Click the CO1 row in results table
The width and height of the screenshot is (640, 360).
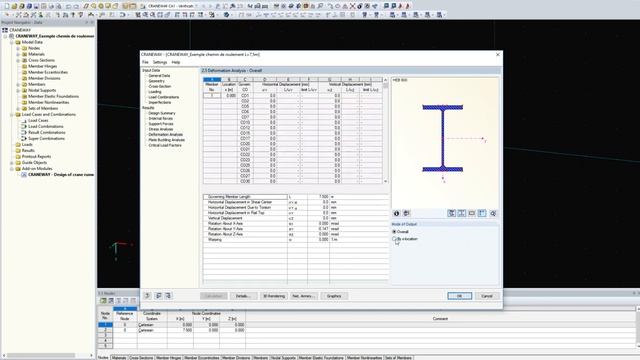293,96
